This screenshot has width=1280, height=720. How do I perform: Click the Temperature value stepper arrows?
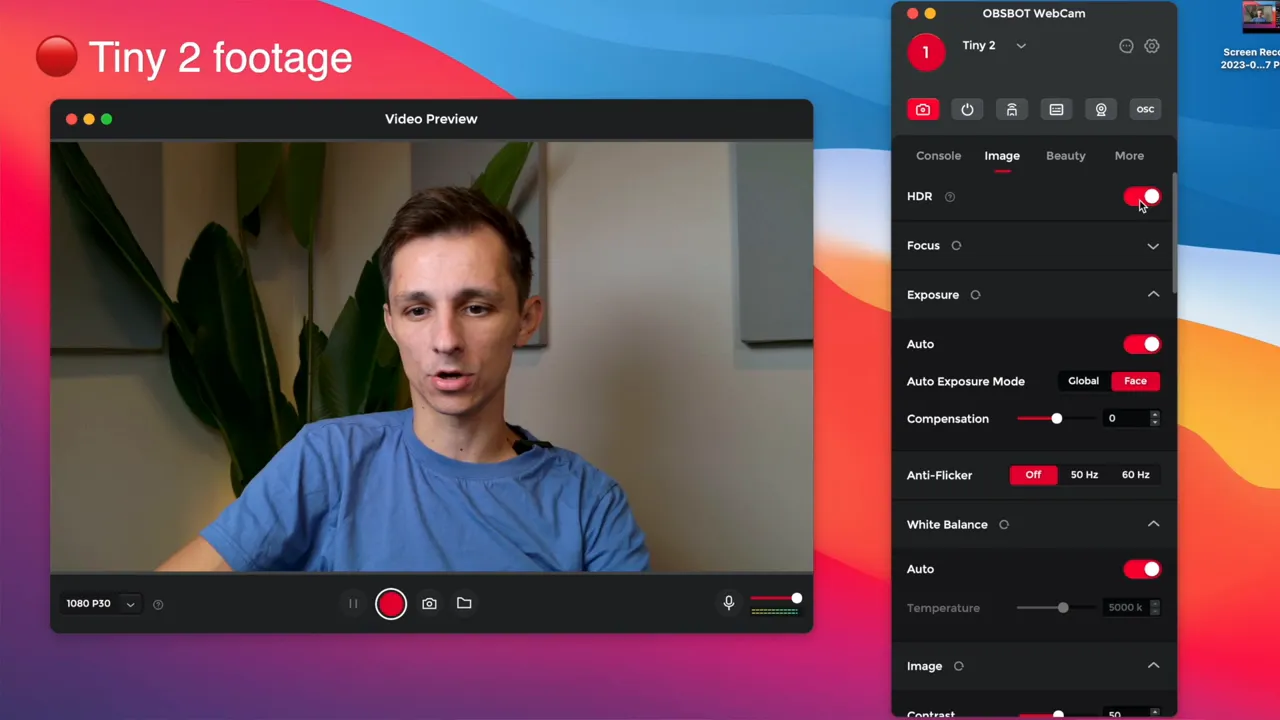[1155, 608]
